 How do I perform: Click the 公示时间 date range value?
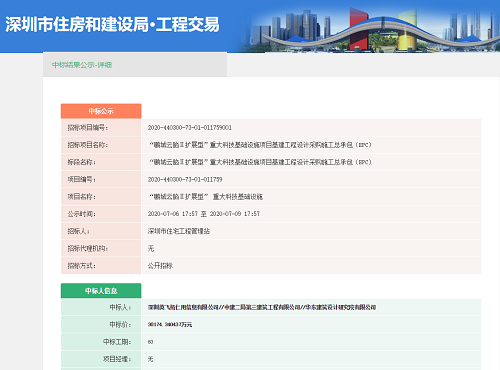point(204,214)
